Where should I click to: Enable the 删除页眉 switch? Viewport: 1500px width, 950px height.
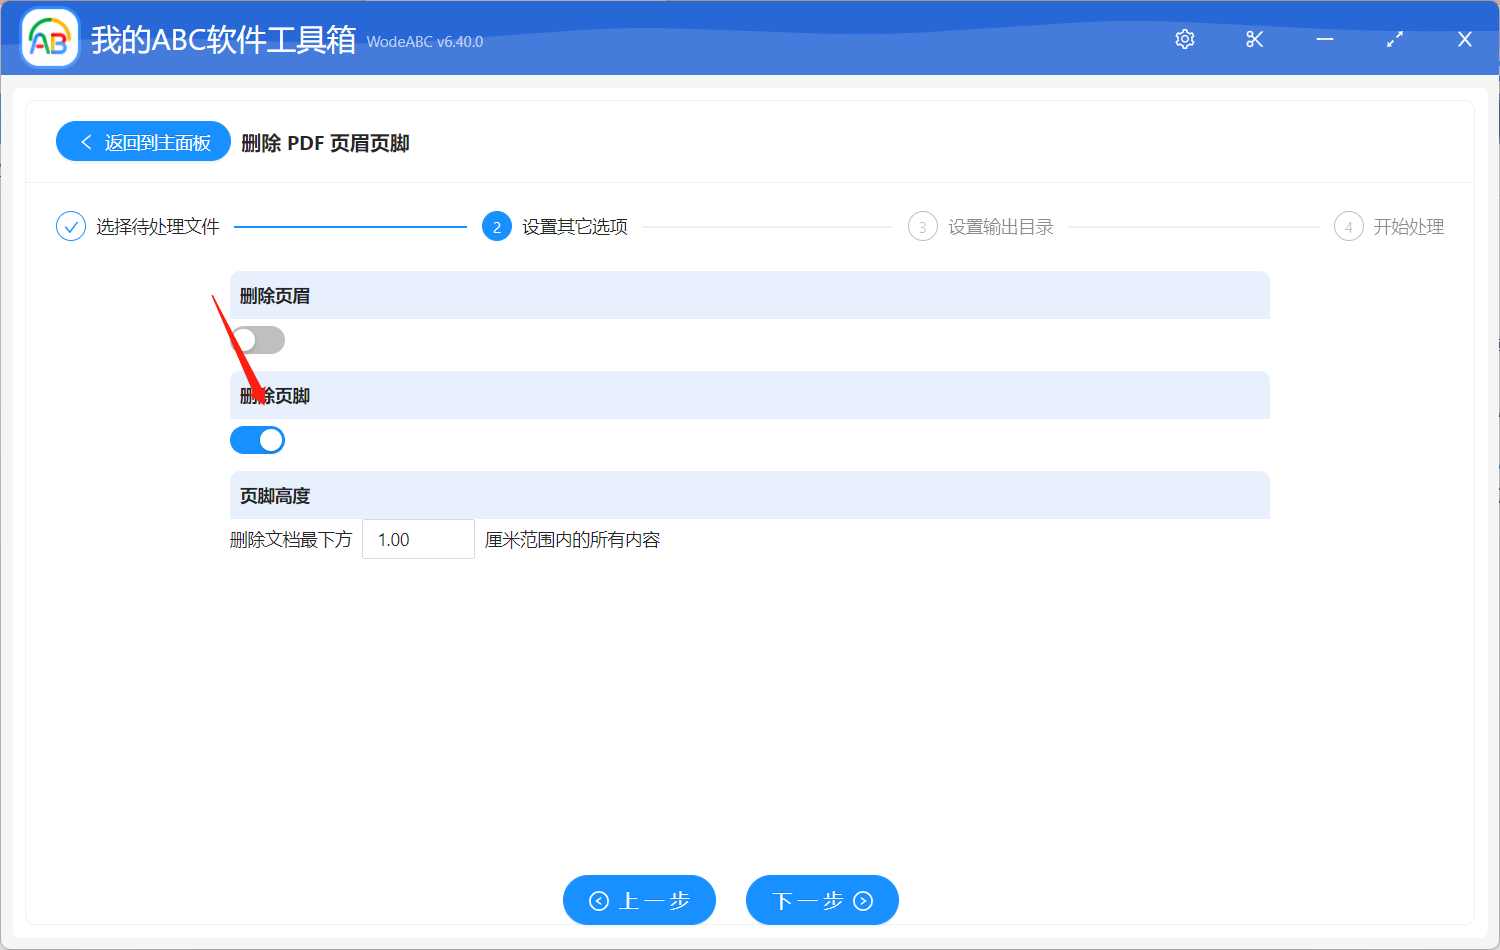click(257, 340)
